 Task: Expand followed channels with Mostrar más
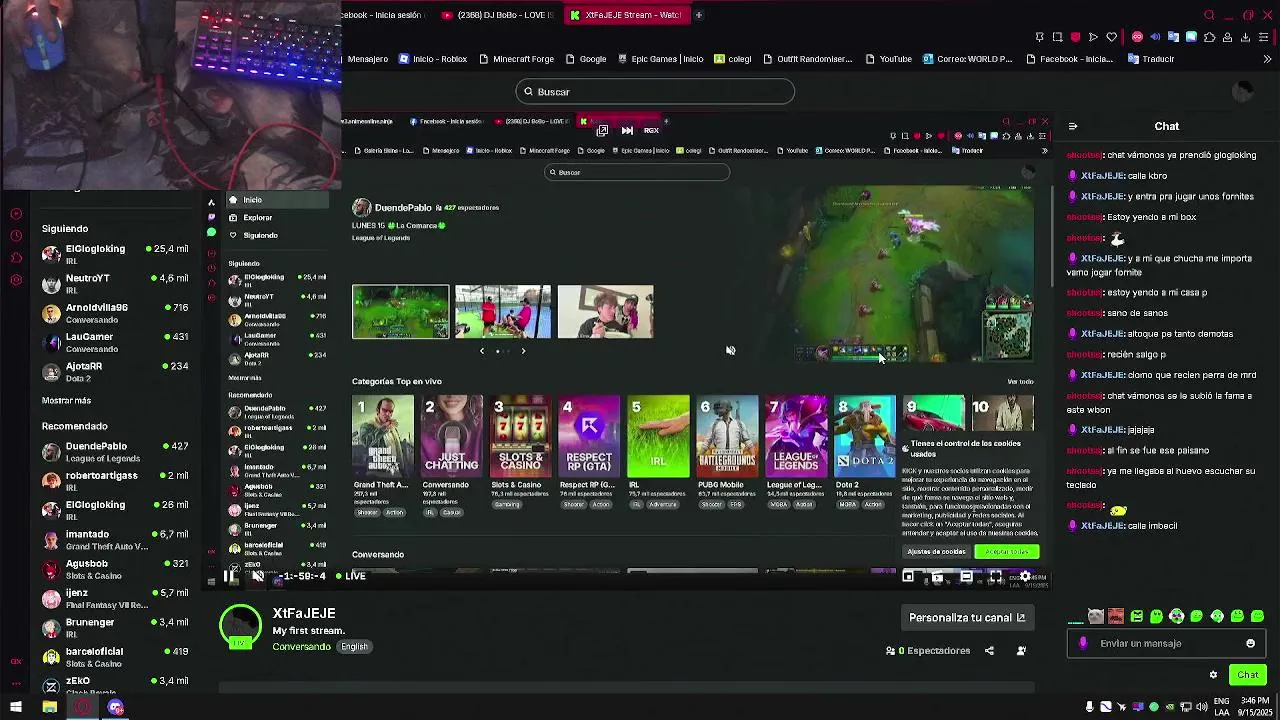pyautogui.click(x=66, y=400)
